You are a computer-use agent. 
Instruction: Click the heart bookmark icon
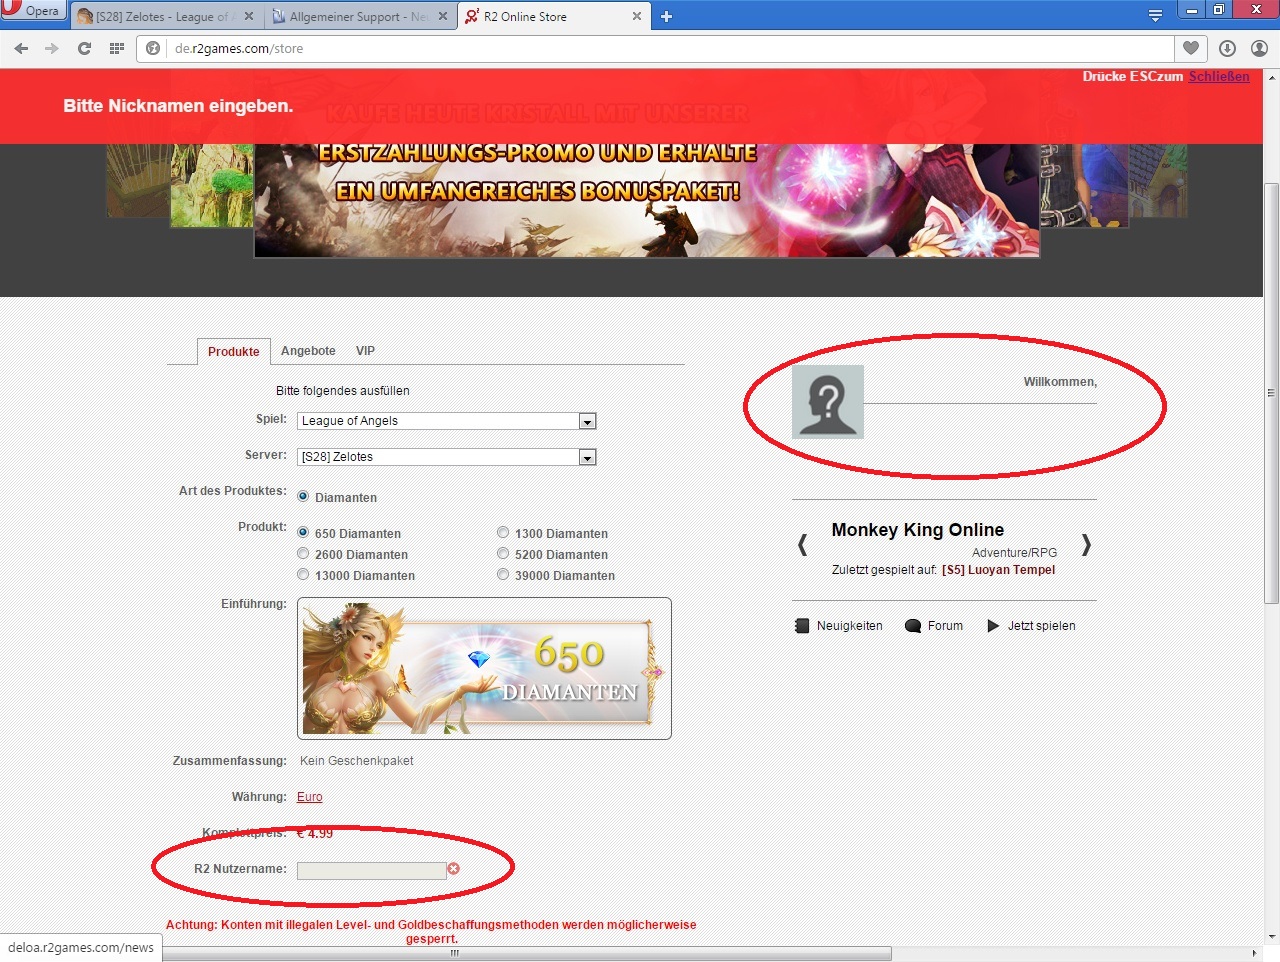point(1190,48)
